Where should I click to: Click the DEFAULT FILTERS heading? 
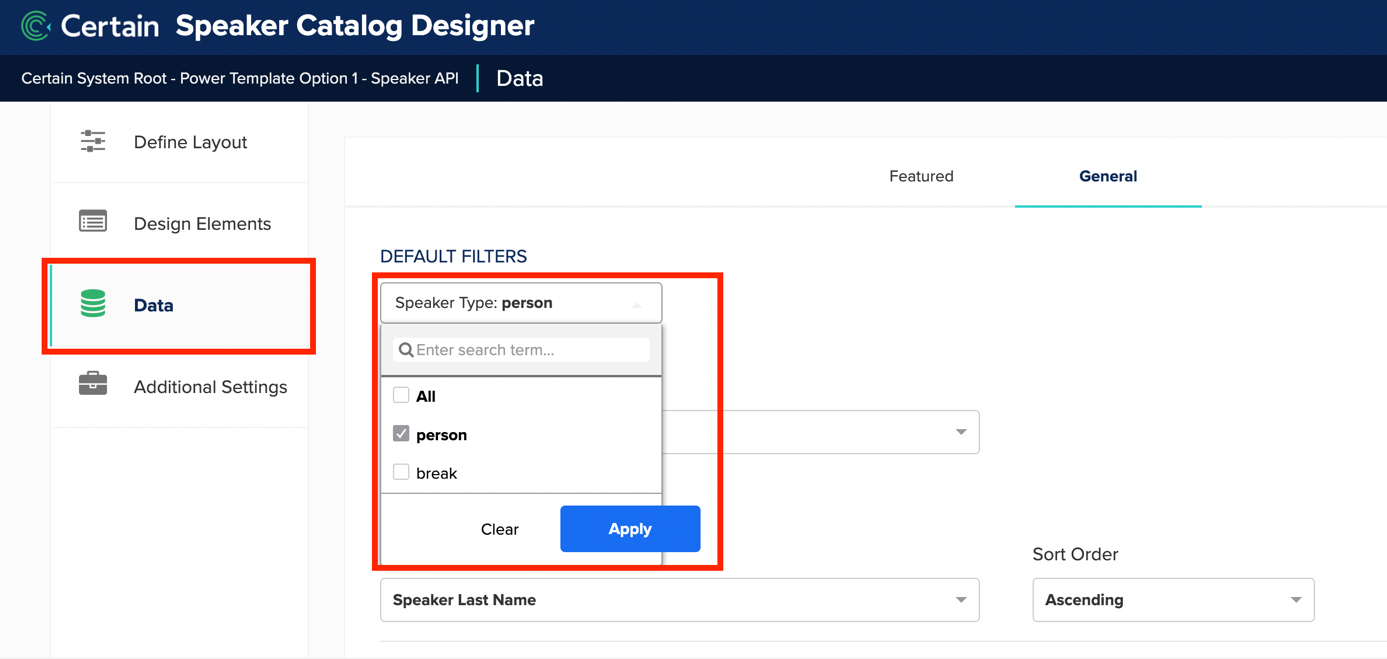coord(453,256)
